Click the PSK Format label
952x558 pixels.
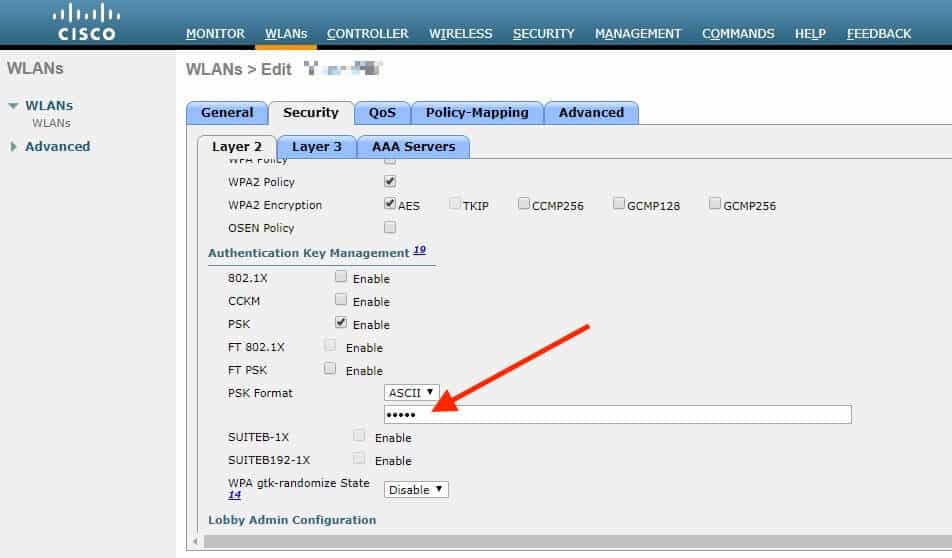tap(260, 393)
